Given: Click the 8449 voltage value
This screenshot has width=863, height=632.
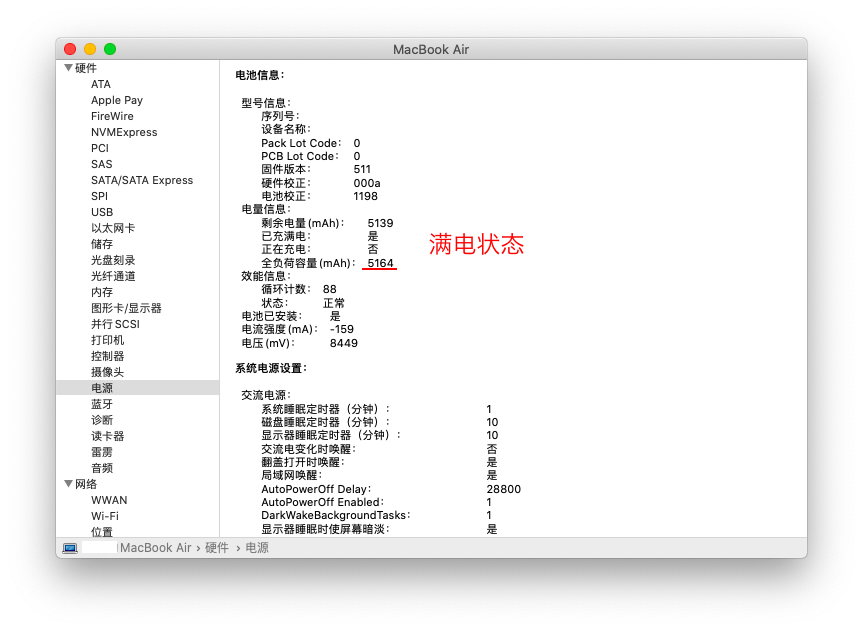Looking at the screenshot, I should pos(343,343).
